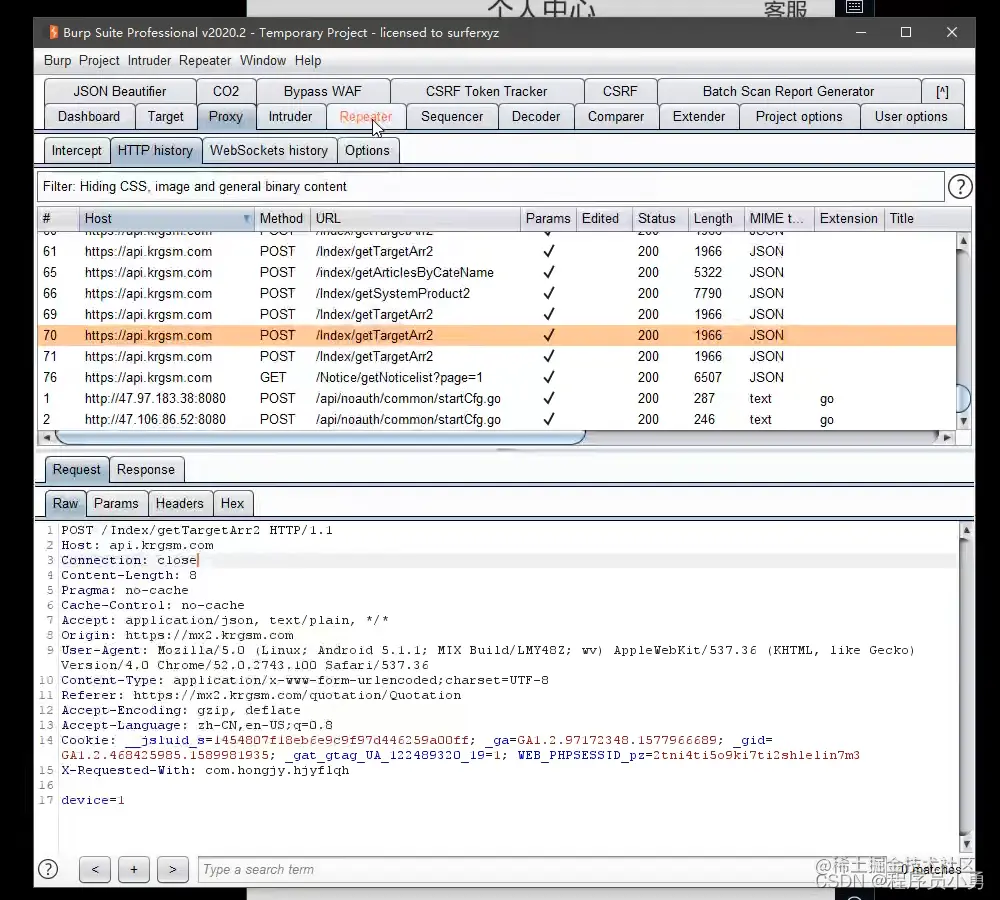Select history row 76 getNoticelist
The image size is (1000, 900).
point(497,378)
